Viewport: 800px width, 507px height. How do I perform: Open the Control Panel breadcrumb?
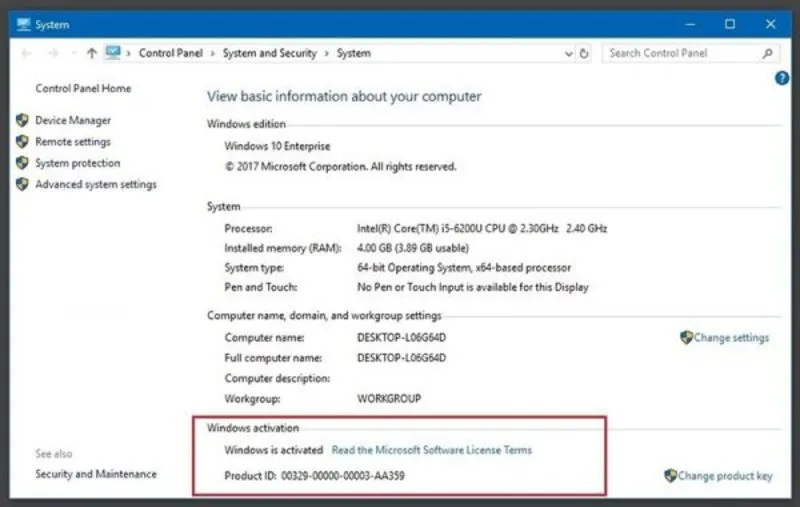[x=170, y=53]
